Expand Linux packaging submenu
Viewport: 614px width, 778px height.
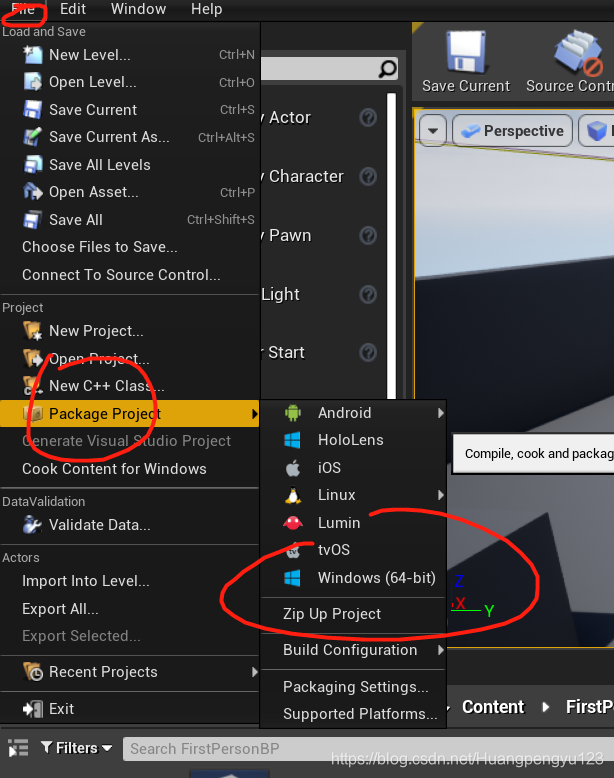[x=440, y=495]
